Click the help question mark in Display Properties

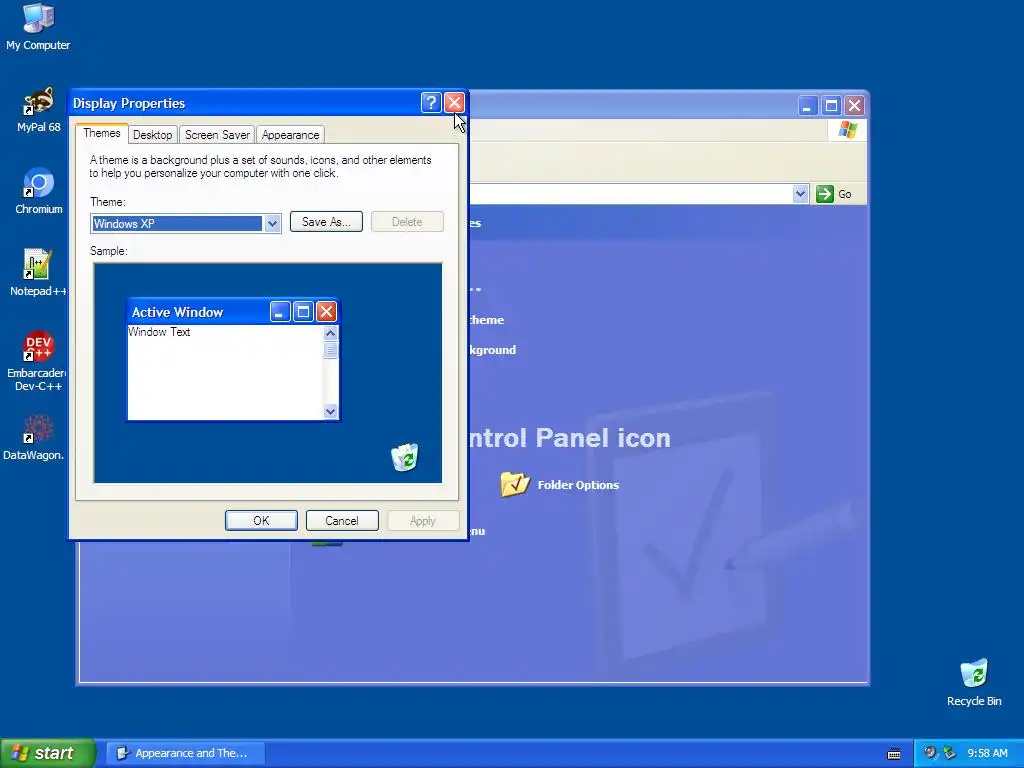(x=431, y=103)
